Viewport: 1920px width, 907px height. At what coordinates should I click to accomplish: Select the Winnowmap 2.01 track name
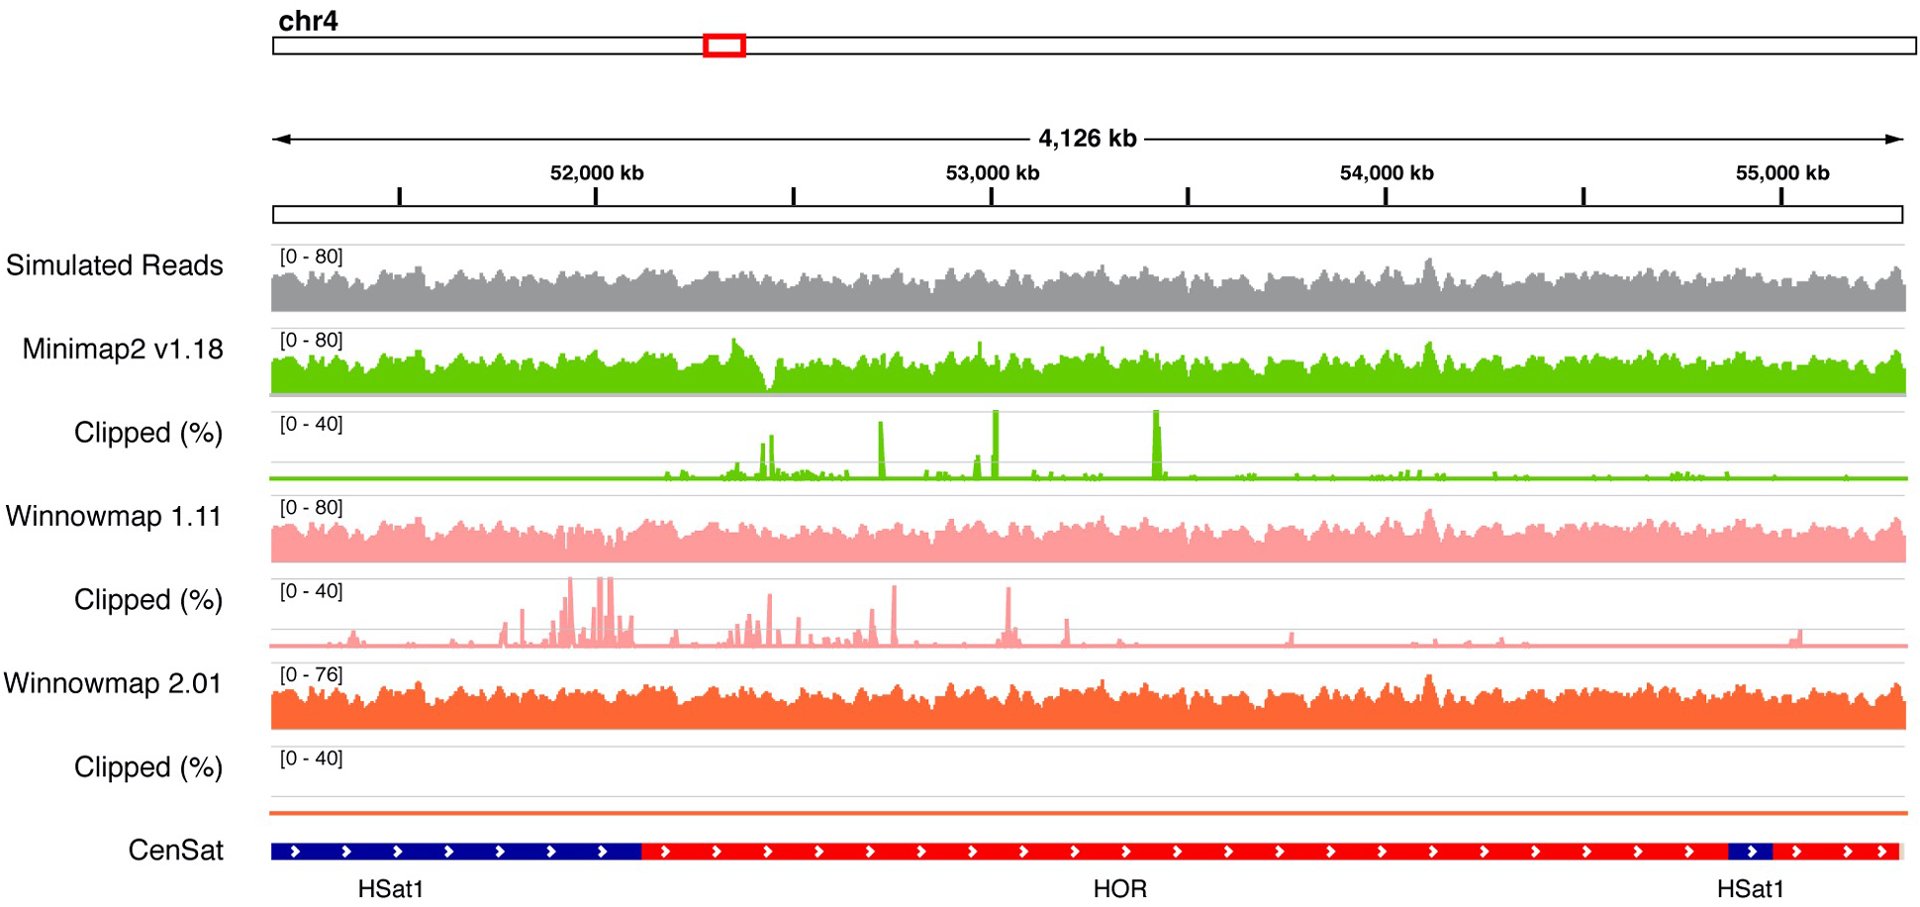coord(112,683)
